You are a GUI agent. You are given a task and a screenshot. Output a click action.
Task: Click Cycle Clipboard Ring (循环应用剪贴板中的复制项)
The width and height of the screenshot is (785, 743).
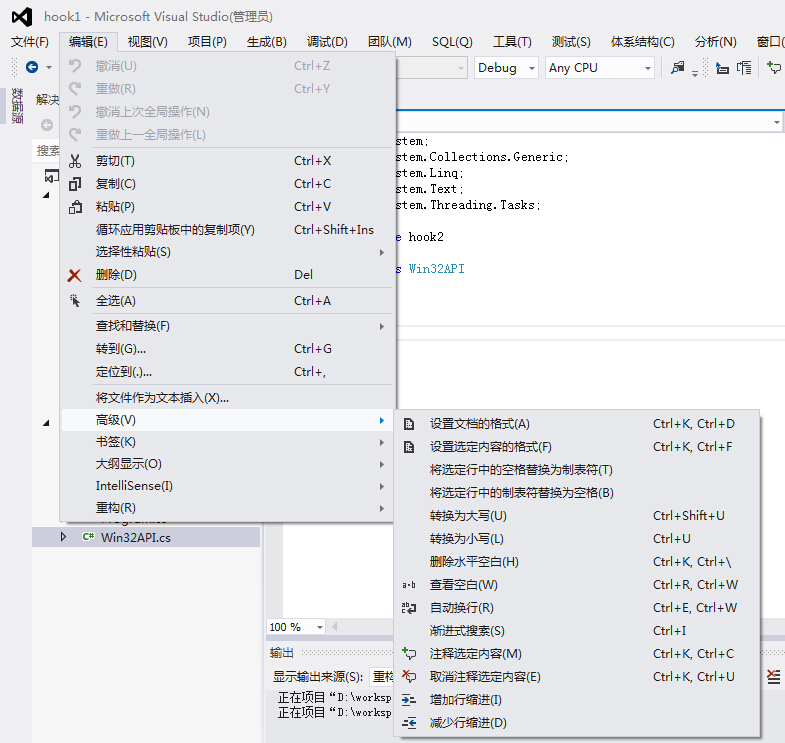point(227,230)
